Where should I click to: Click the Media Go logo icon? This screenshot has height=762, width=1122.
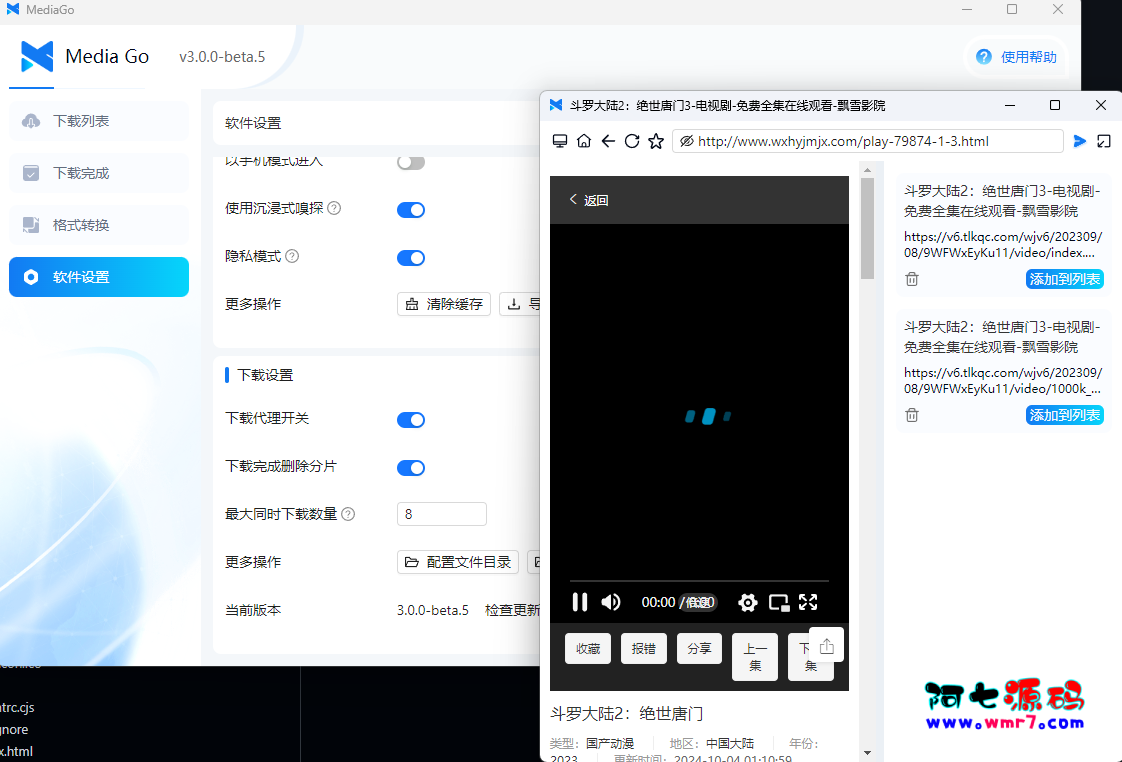(37, 57)
